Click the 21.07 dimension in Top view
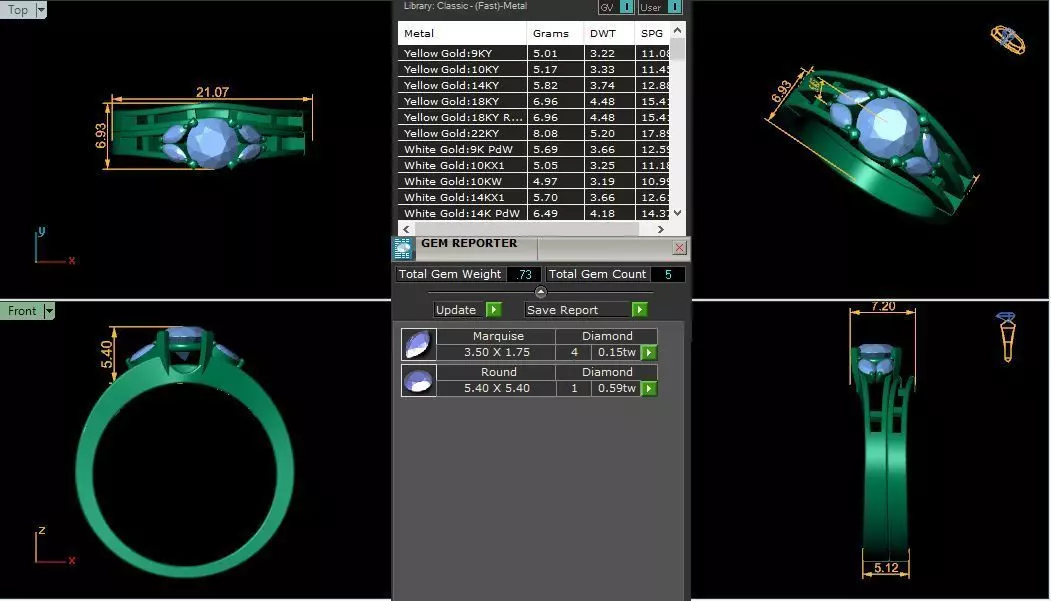Viewport: 1051px width, 601px height. click(x=212, y=92)
